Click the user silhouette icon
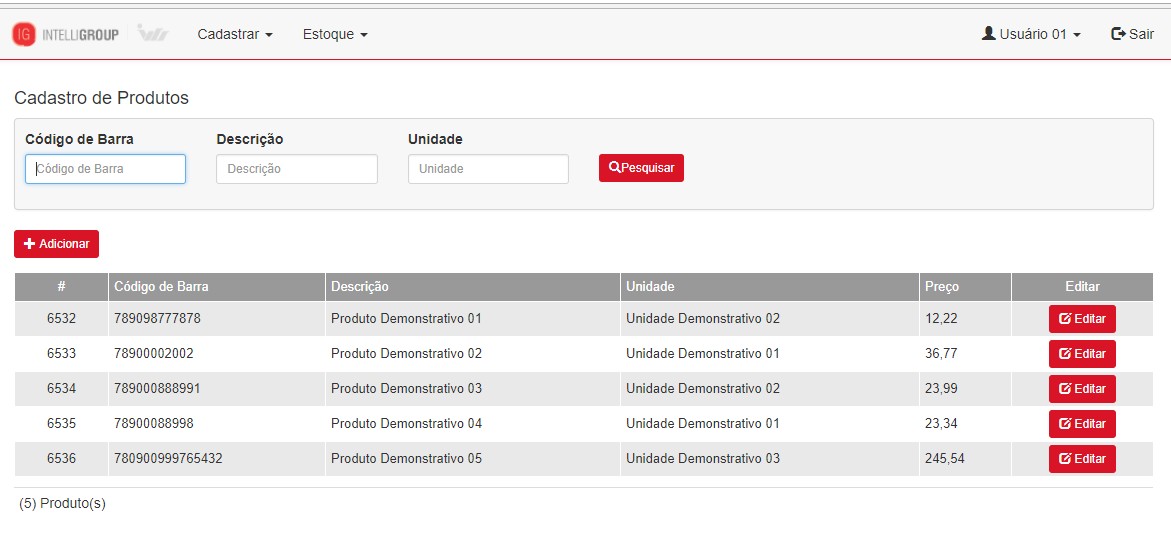Screen dimensions: 1171x533 click(989, 34)
